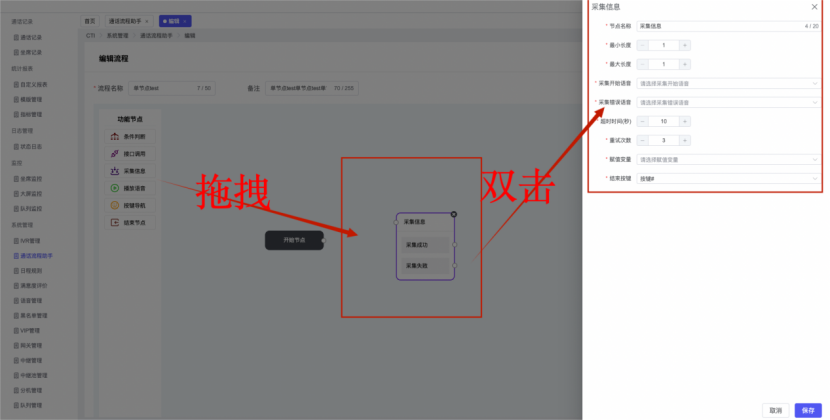
Task: Click the 取消 button
Action: pyautogui.click(x=774, y=410)
